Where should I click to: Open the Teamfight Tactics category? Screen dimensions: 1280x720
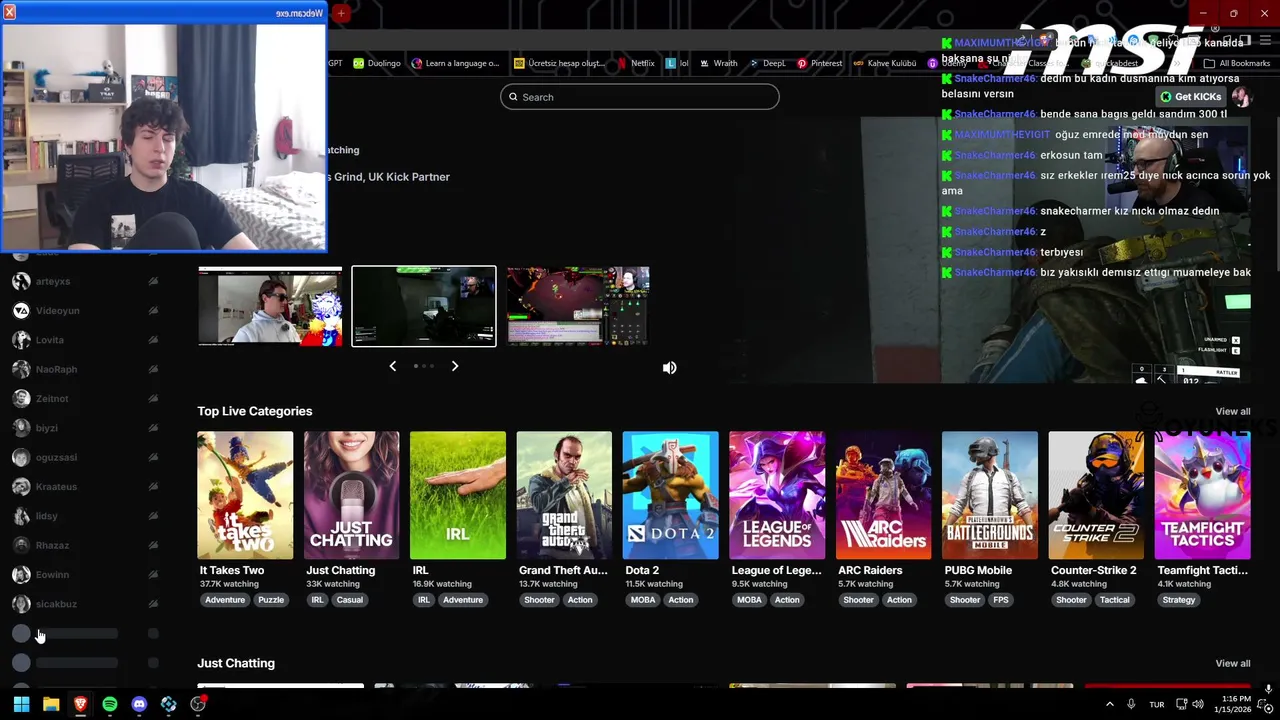1202,495
